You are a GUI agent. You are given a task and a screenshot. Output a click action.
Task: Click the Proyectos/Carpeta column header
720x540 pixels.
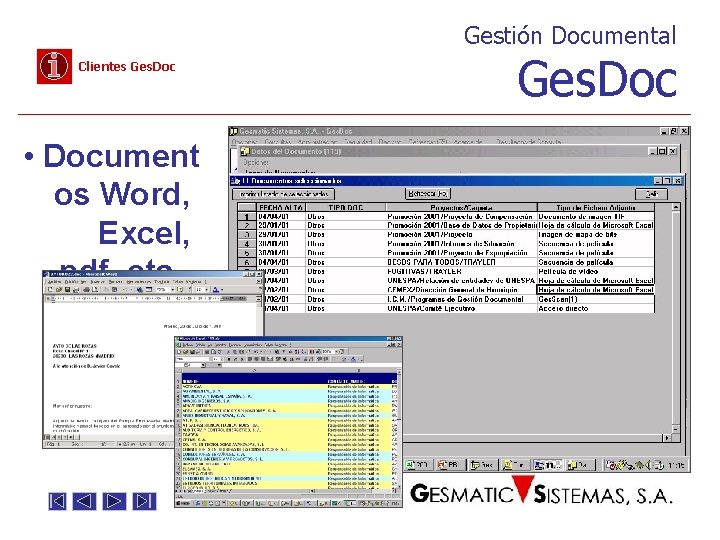click(461, 208)
